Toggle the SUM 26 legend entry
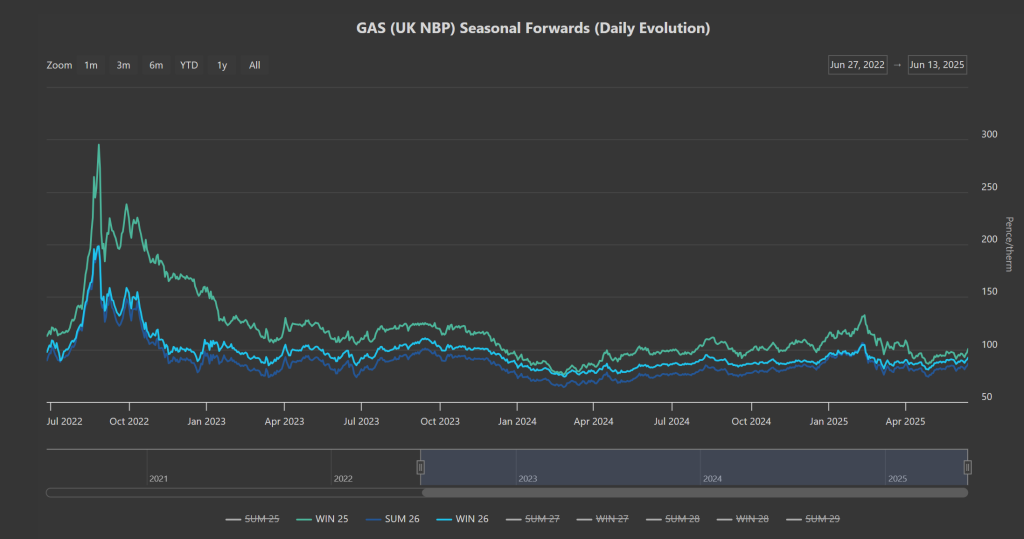This screenshot has height=539, width=1024. (x=392, y=519)
